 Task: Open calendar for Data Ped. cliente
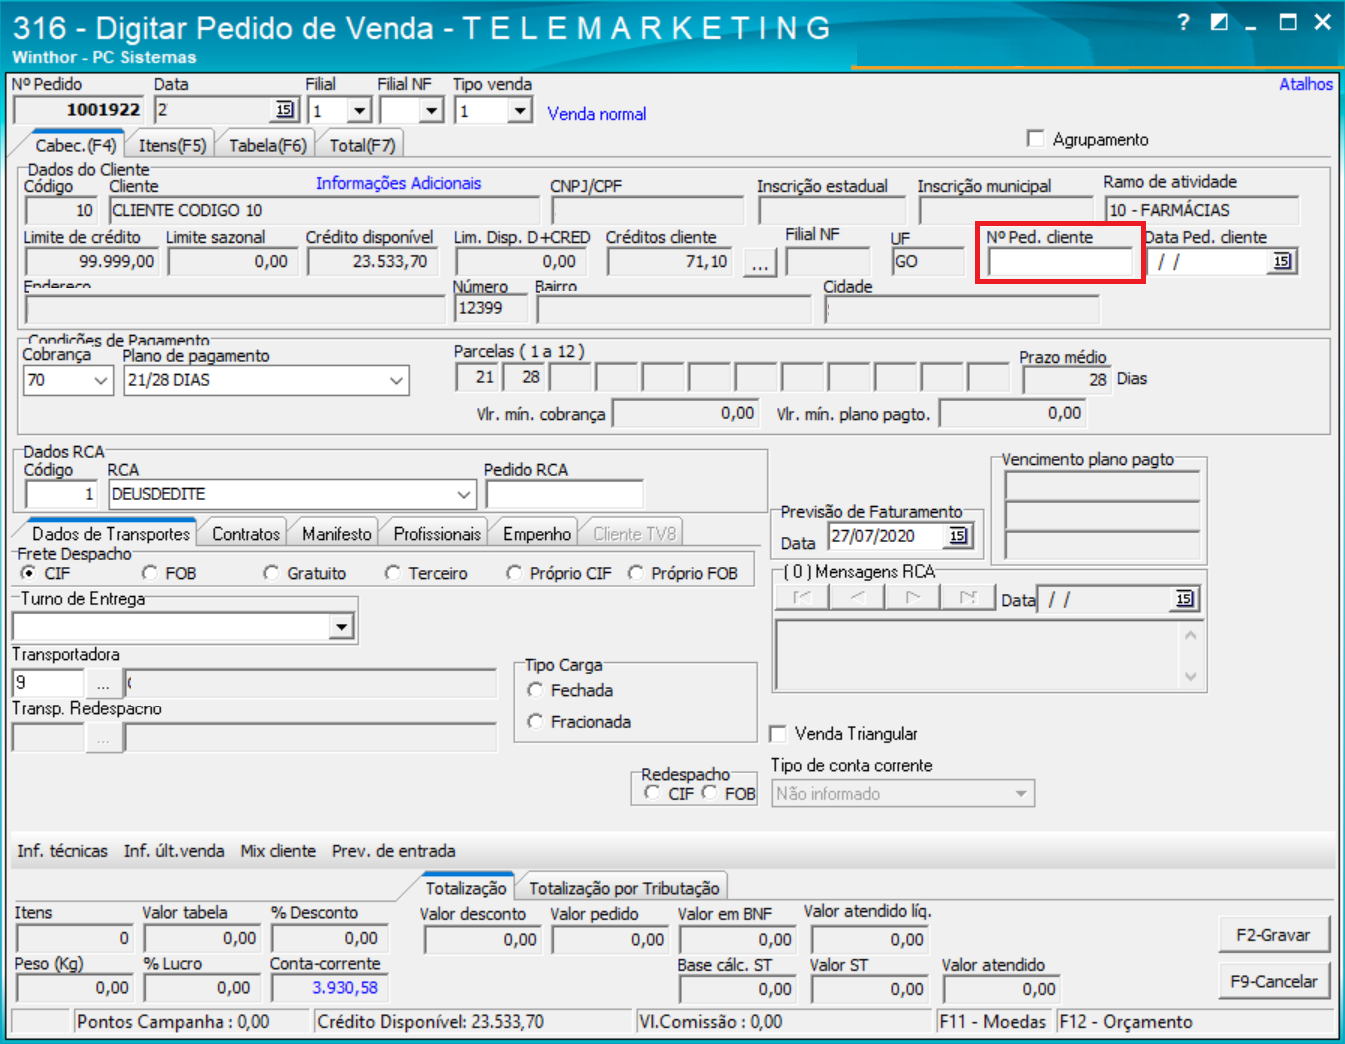1281,262
